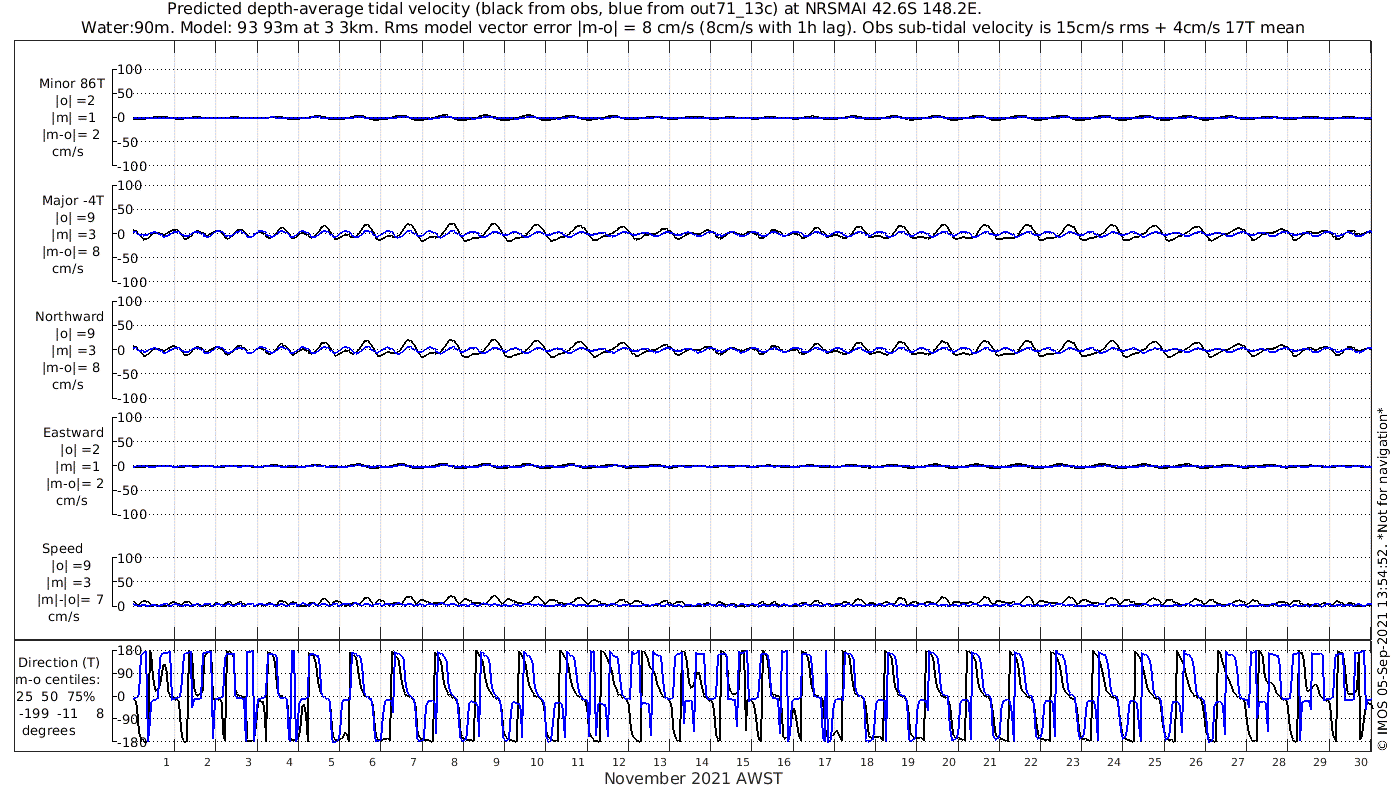Click '|m-o|= 2' in the Minor 86T panel

pyautogui.click(x=71, y=134)
